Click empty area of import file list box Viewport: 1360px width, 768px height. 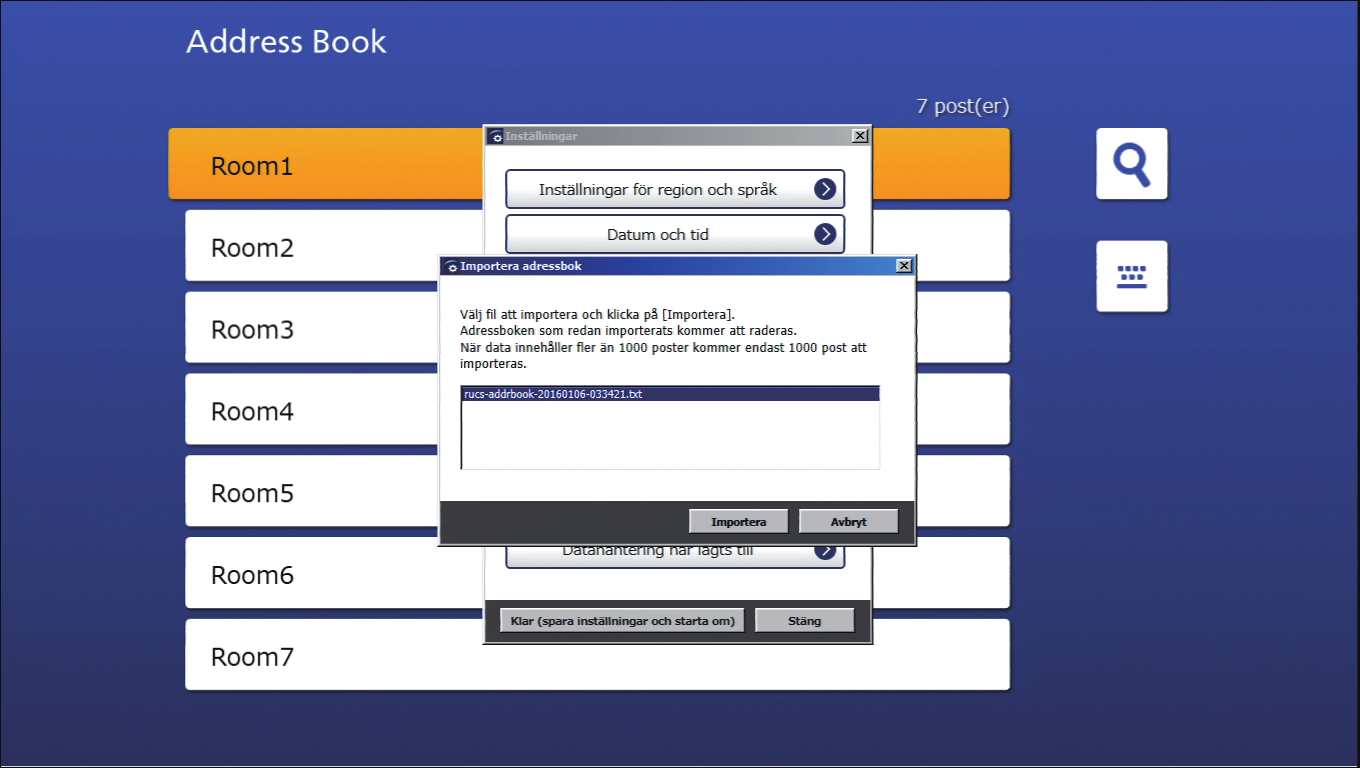point(670,435)
